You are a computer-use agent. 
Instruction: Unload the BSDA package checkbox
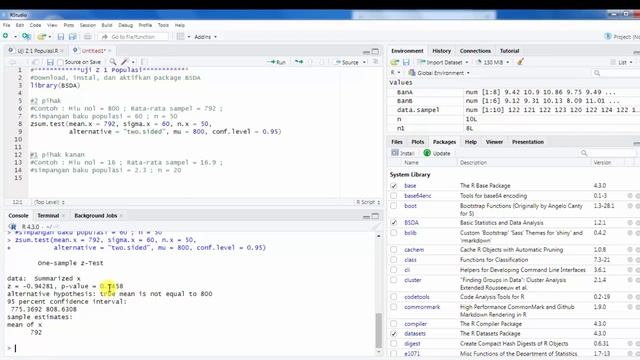coord(393,223)
